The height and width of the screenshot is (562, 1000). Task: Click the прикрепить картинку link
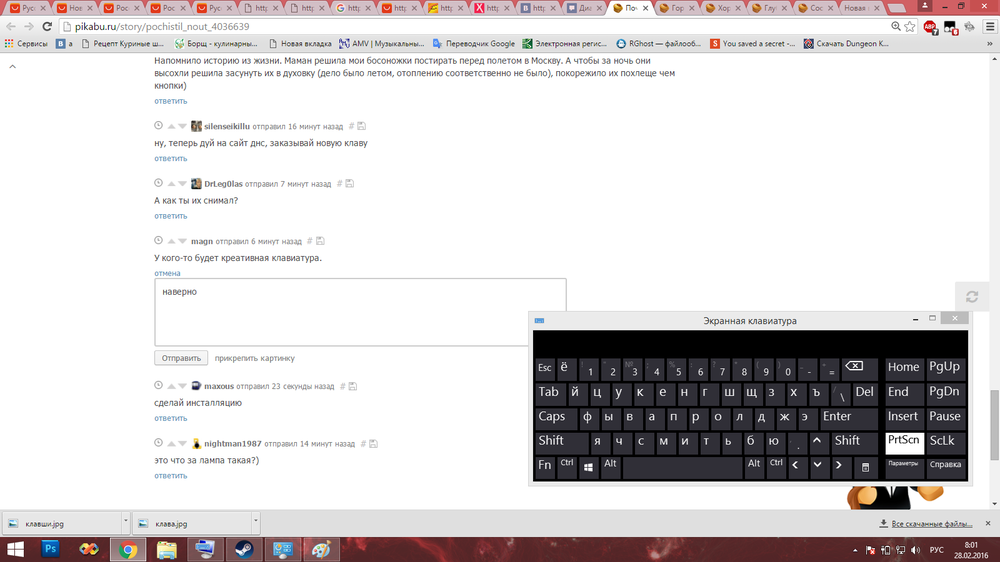[x=254, y=359]
